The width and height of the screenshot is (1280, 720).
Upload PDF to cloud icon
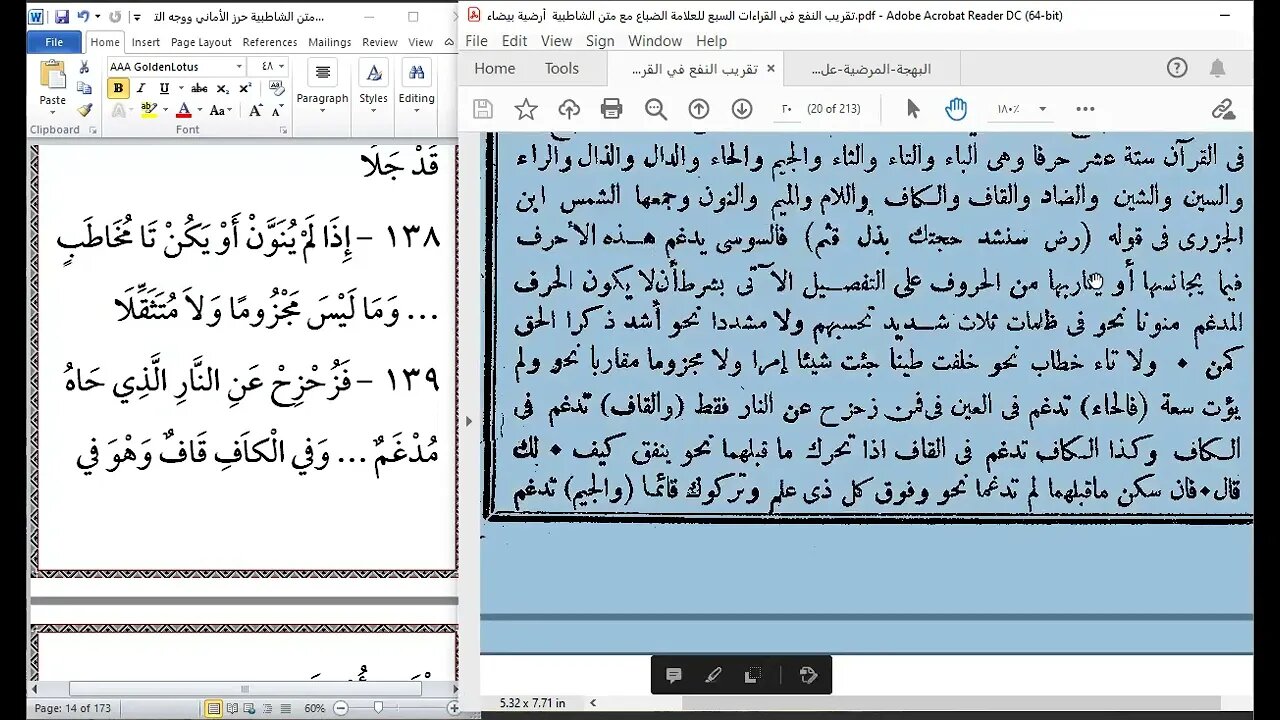(569, 109)
